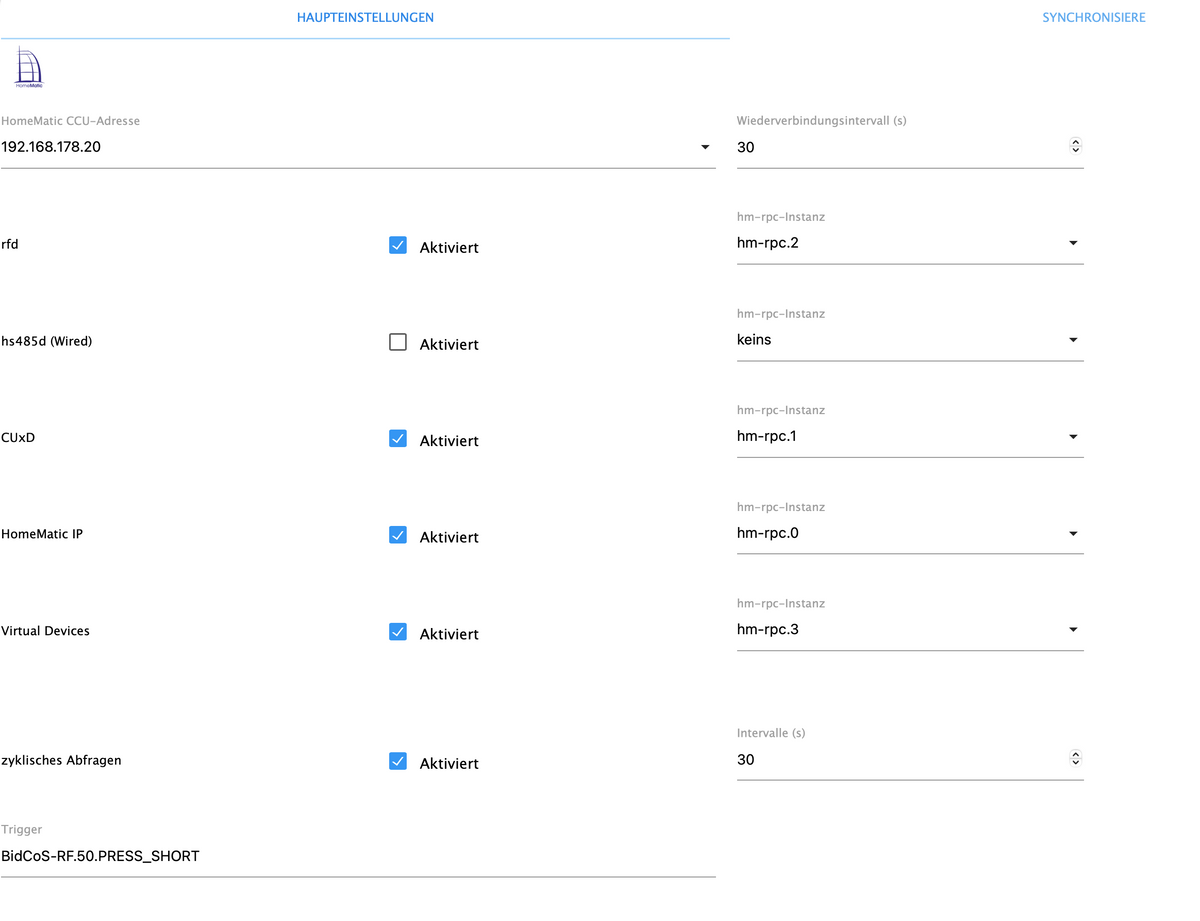1200x921 pixels.
Task: Click the HomeMatic IP label
Action: pyautogui.click(x=42, y=534)
